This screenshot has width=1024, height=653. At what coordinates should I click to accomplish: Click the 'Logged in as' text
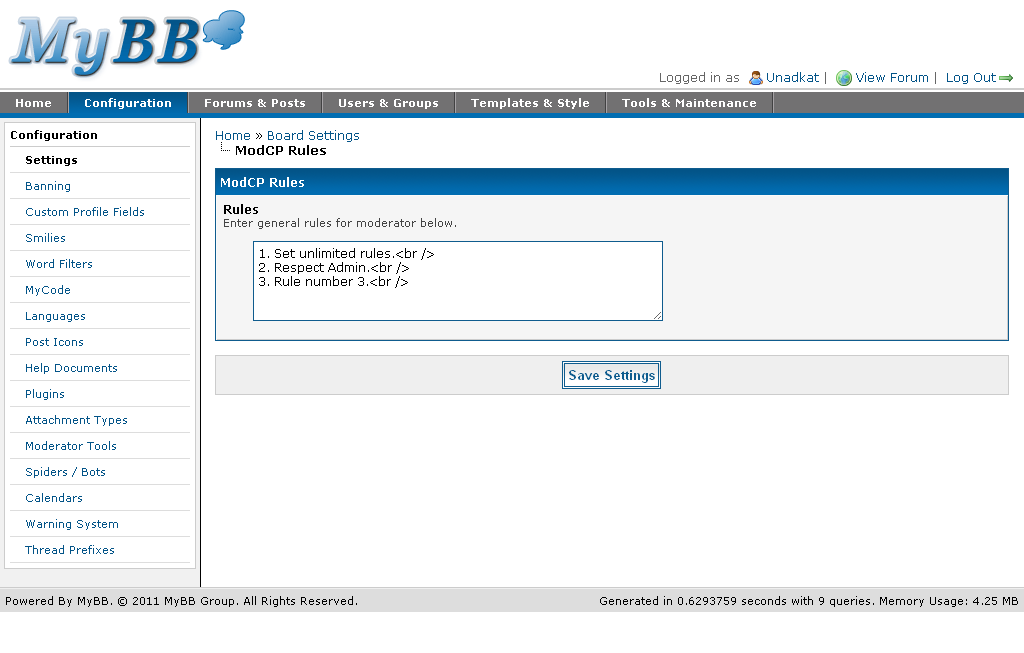699,78
